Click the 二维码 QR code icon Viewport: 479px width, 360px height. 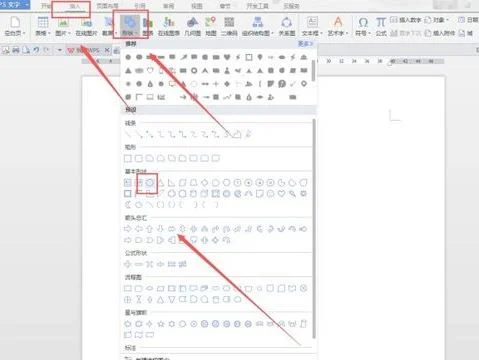click(x=229, y=26)
